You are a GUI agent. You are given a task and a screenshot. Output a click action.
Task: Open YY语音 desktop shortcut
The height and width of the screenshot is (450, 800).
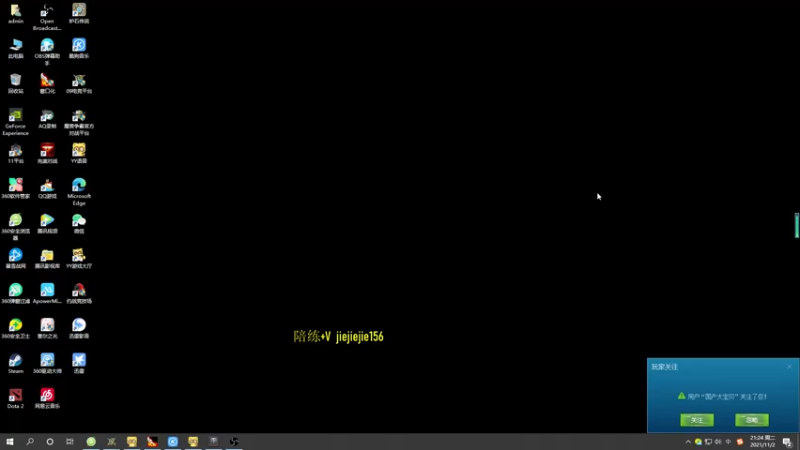click(79, 154)
